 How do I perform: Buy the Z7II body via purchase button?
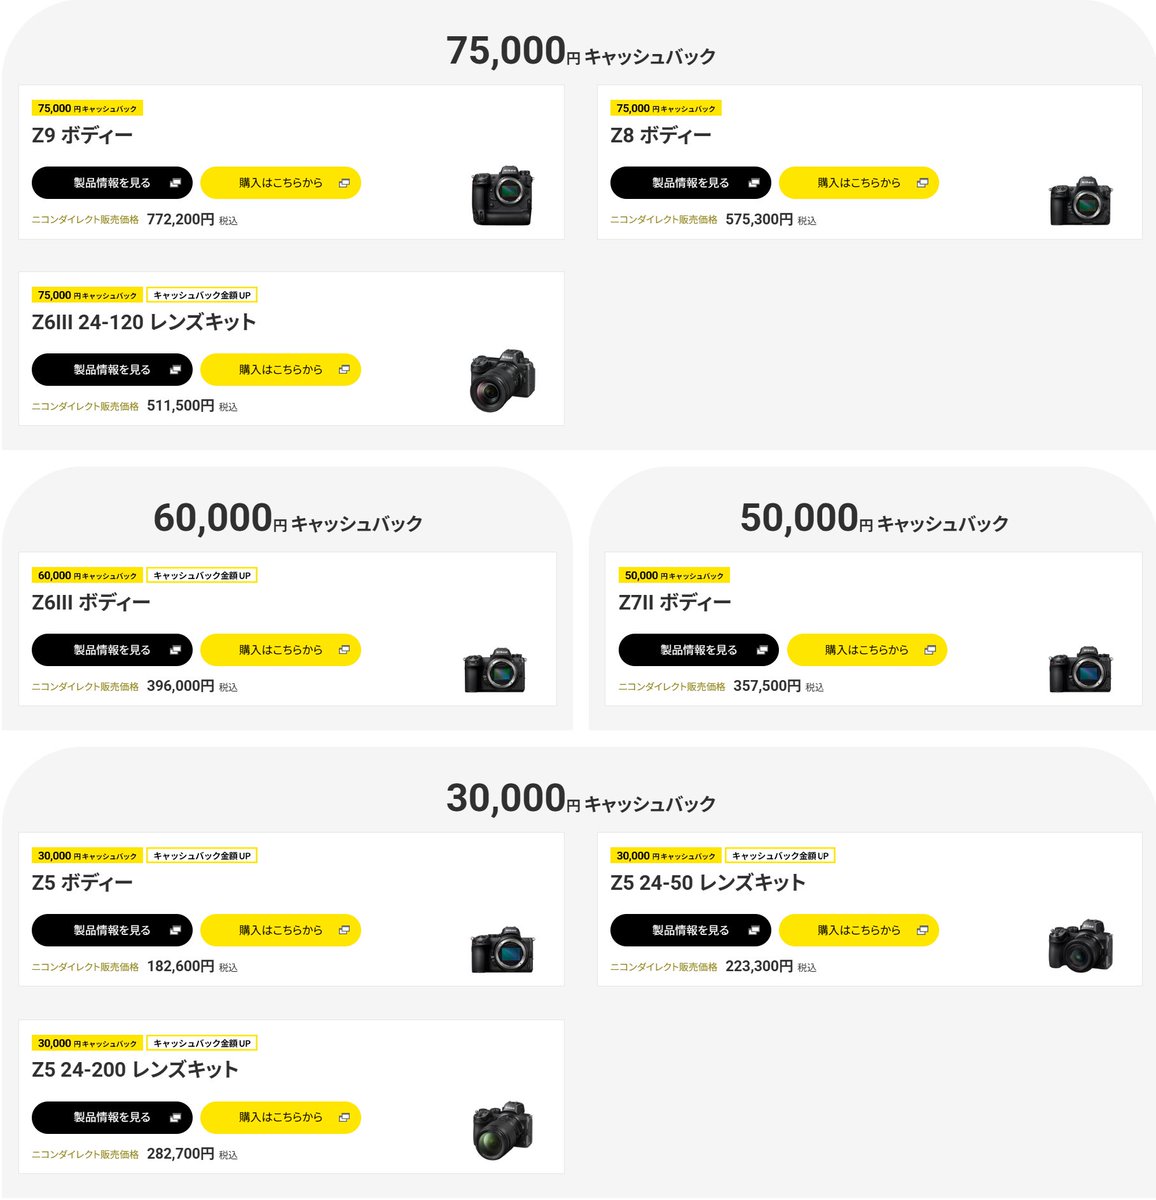[x=867, y=650]
